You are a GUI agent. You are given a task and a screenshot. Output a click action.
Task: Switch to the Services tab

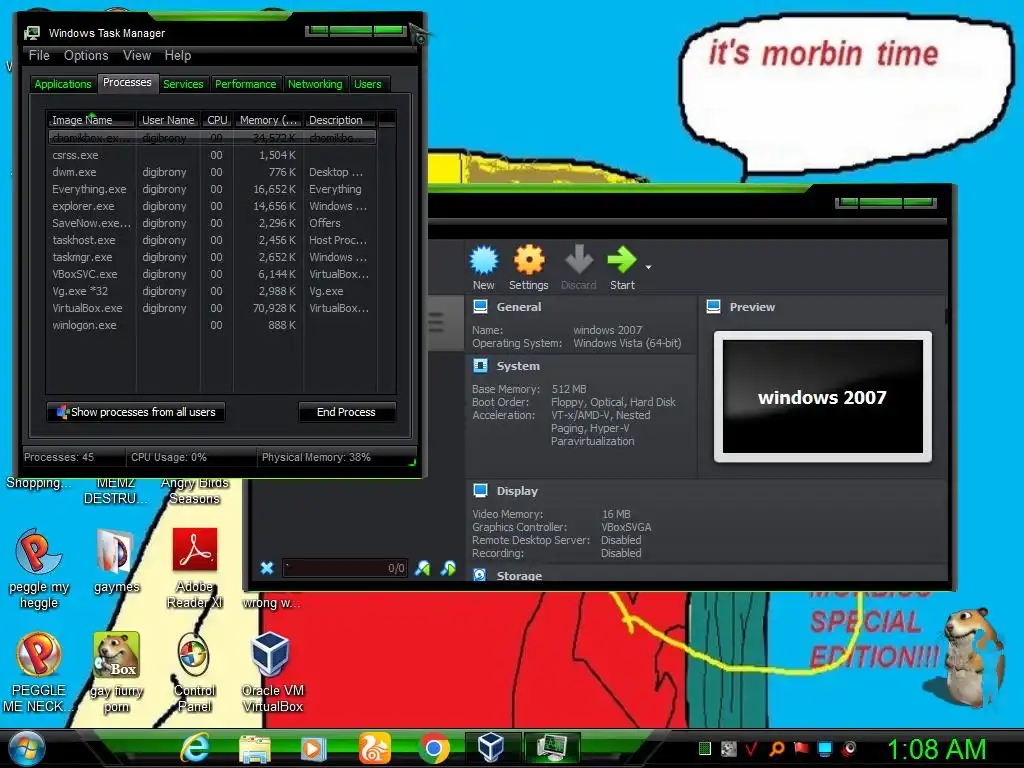click(x=183, y=84)
